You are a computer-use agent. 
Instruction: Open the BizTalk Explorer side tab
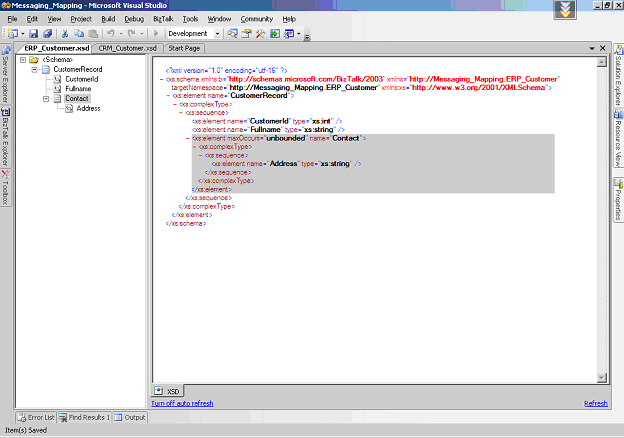[x=6, y=137]
